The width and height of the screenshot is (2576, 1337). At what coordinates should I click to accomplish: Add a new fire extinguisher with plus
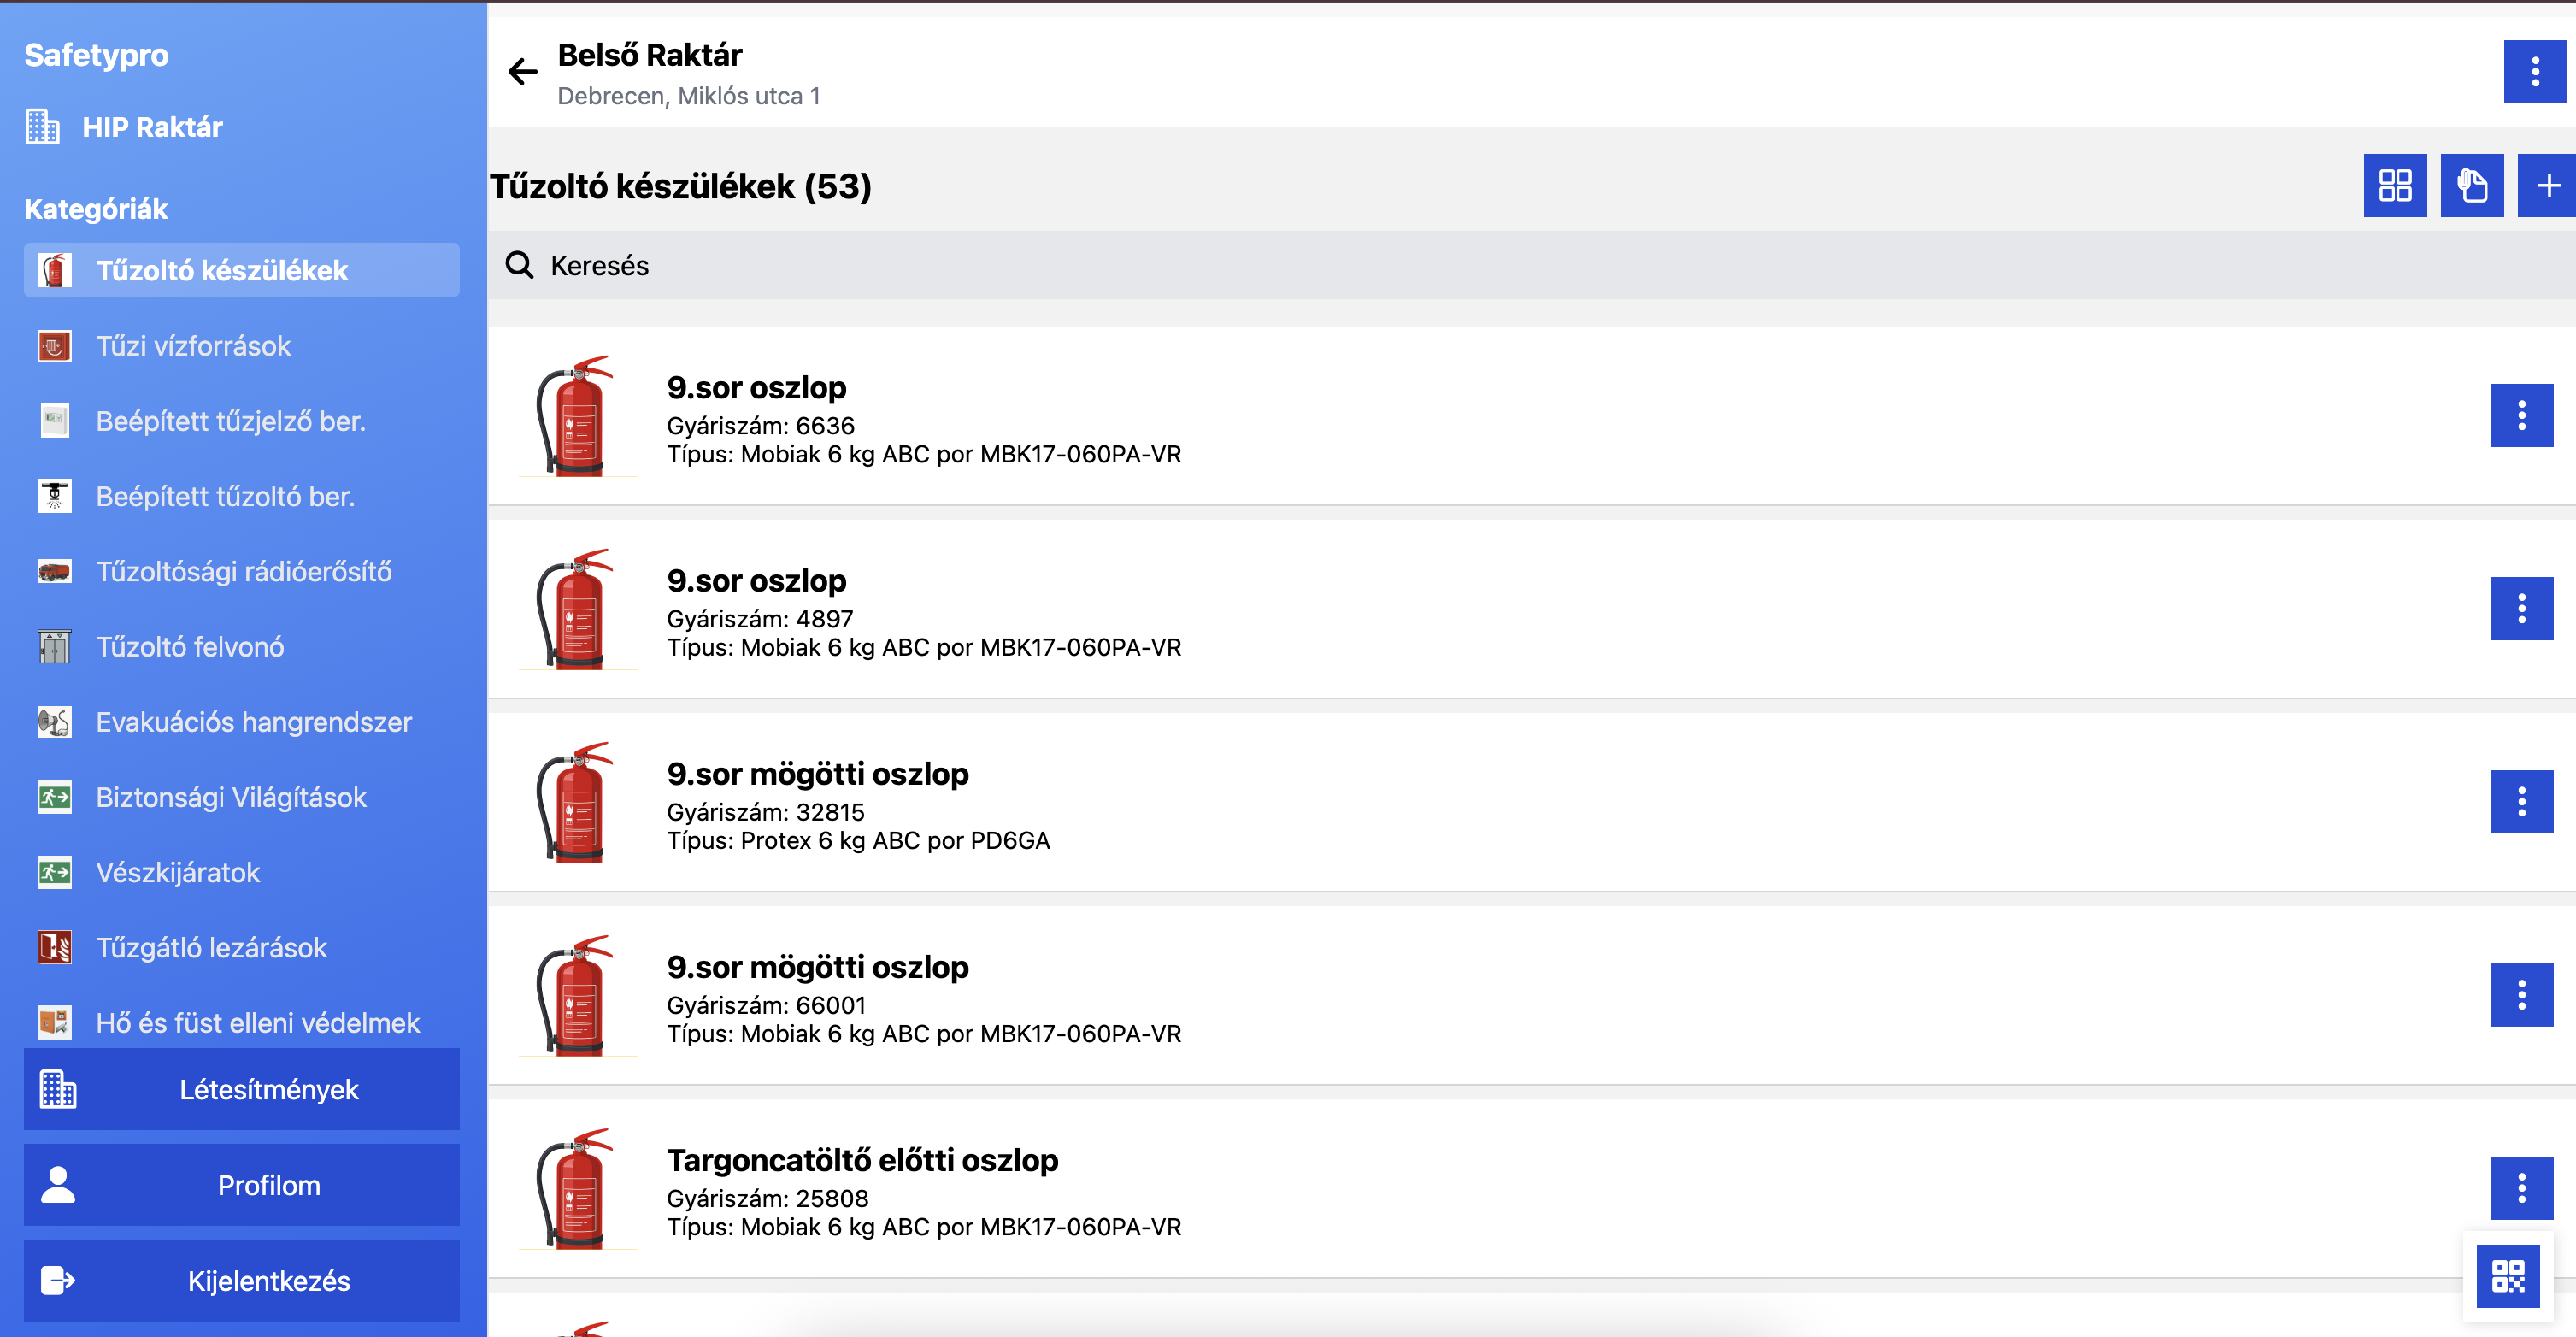tap(2547, 185)
